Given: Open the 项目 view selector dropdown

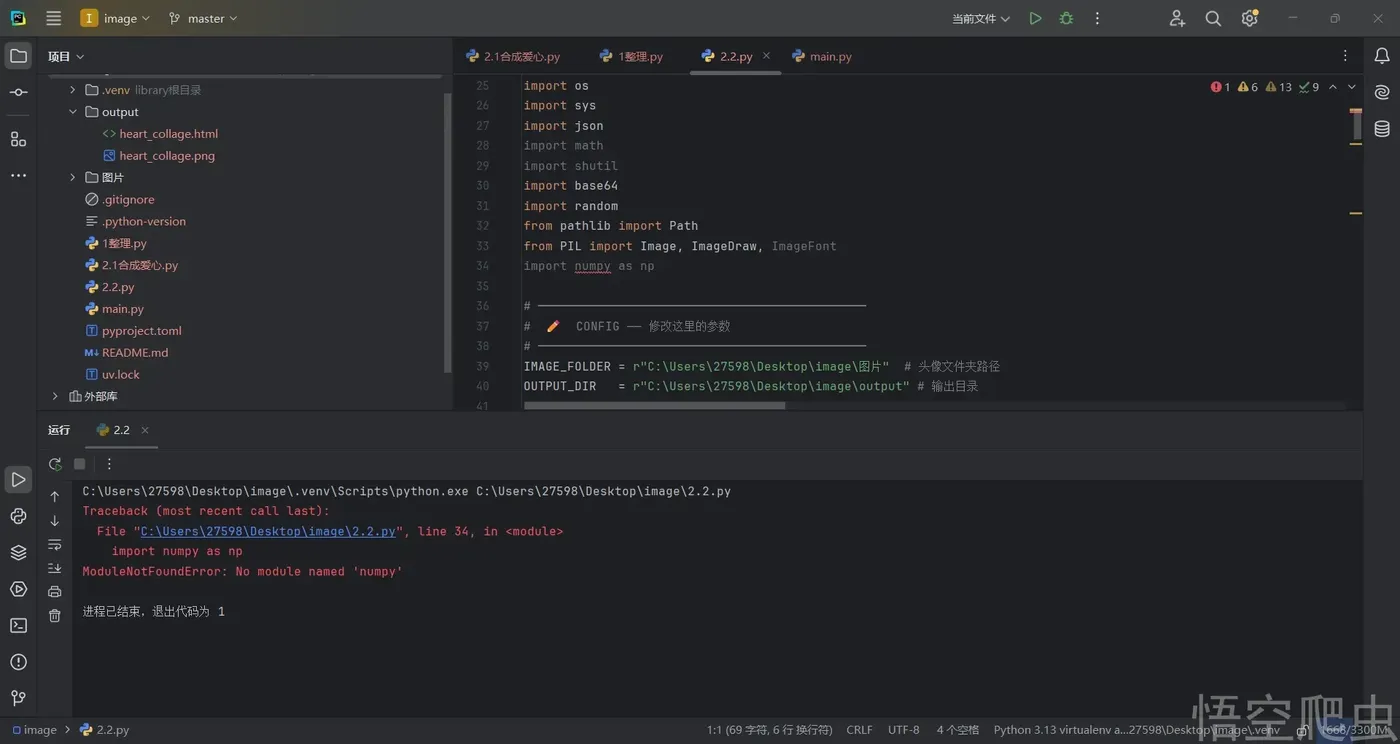Looking at the screenshot, I should click(66, 57).
